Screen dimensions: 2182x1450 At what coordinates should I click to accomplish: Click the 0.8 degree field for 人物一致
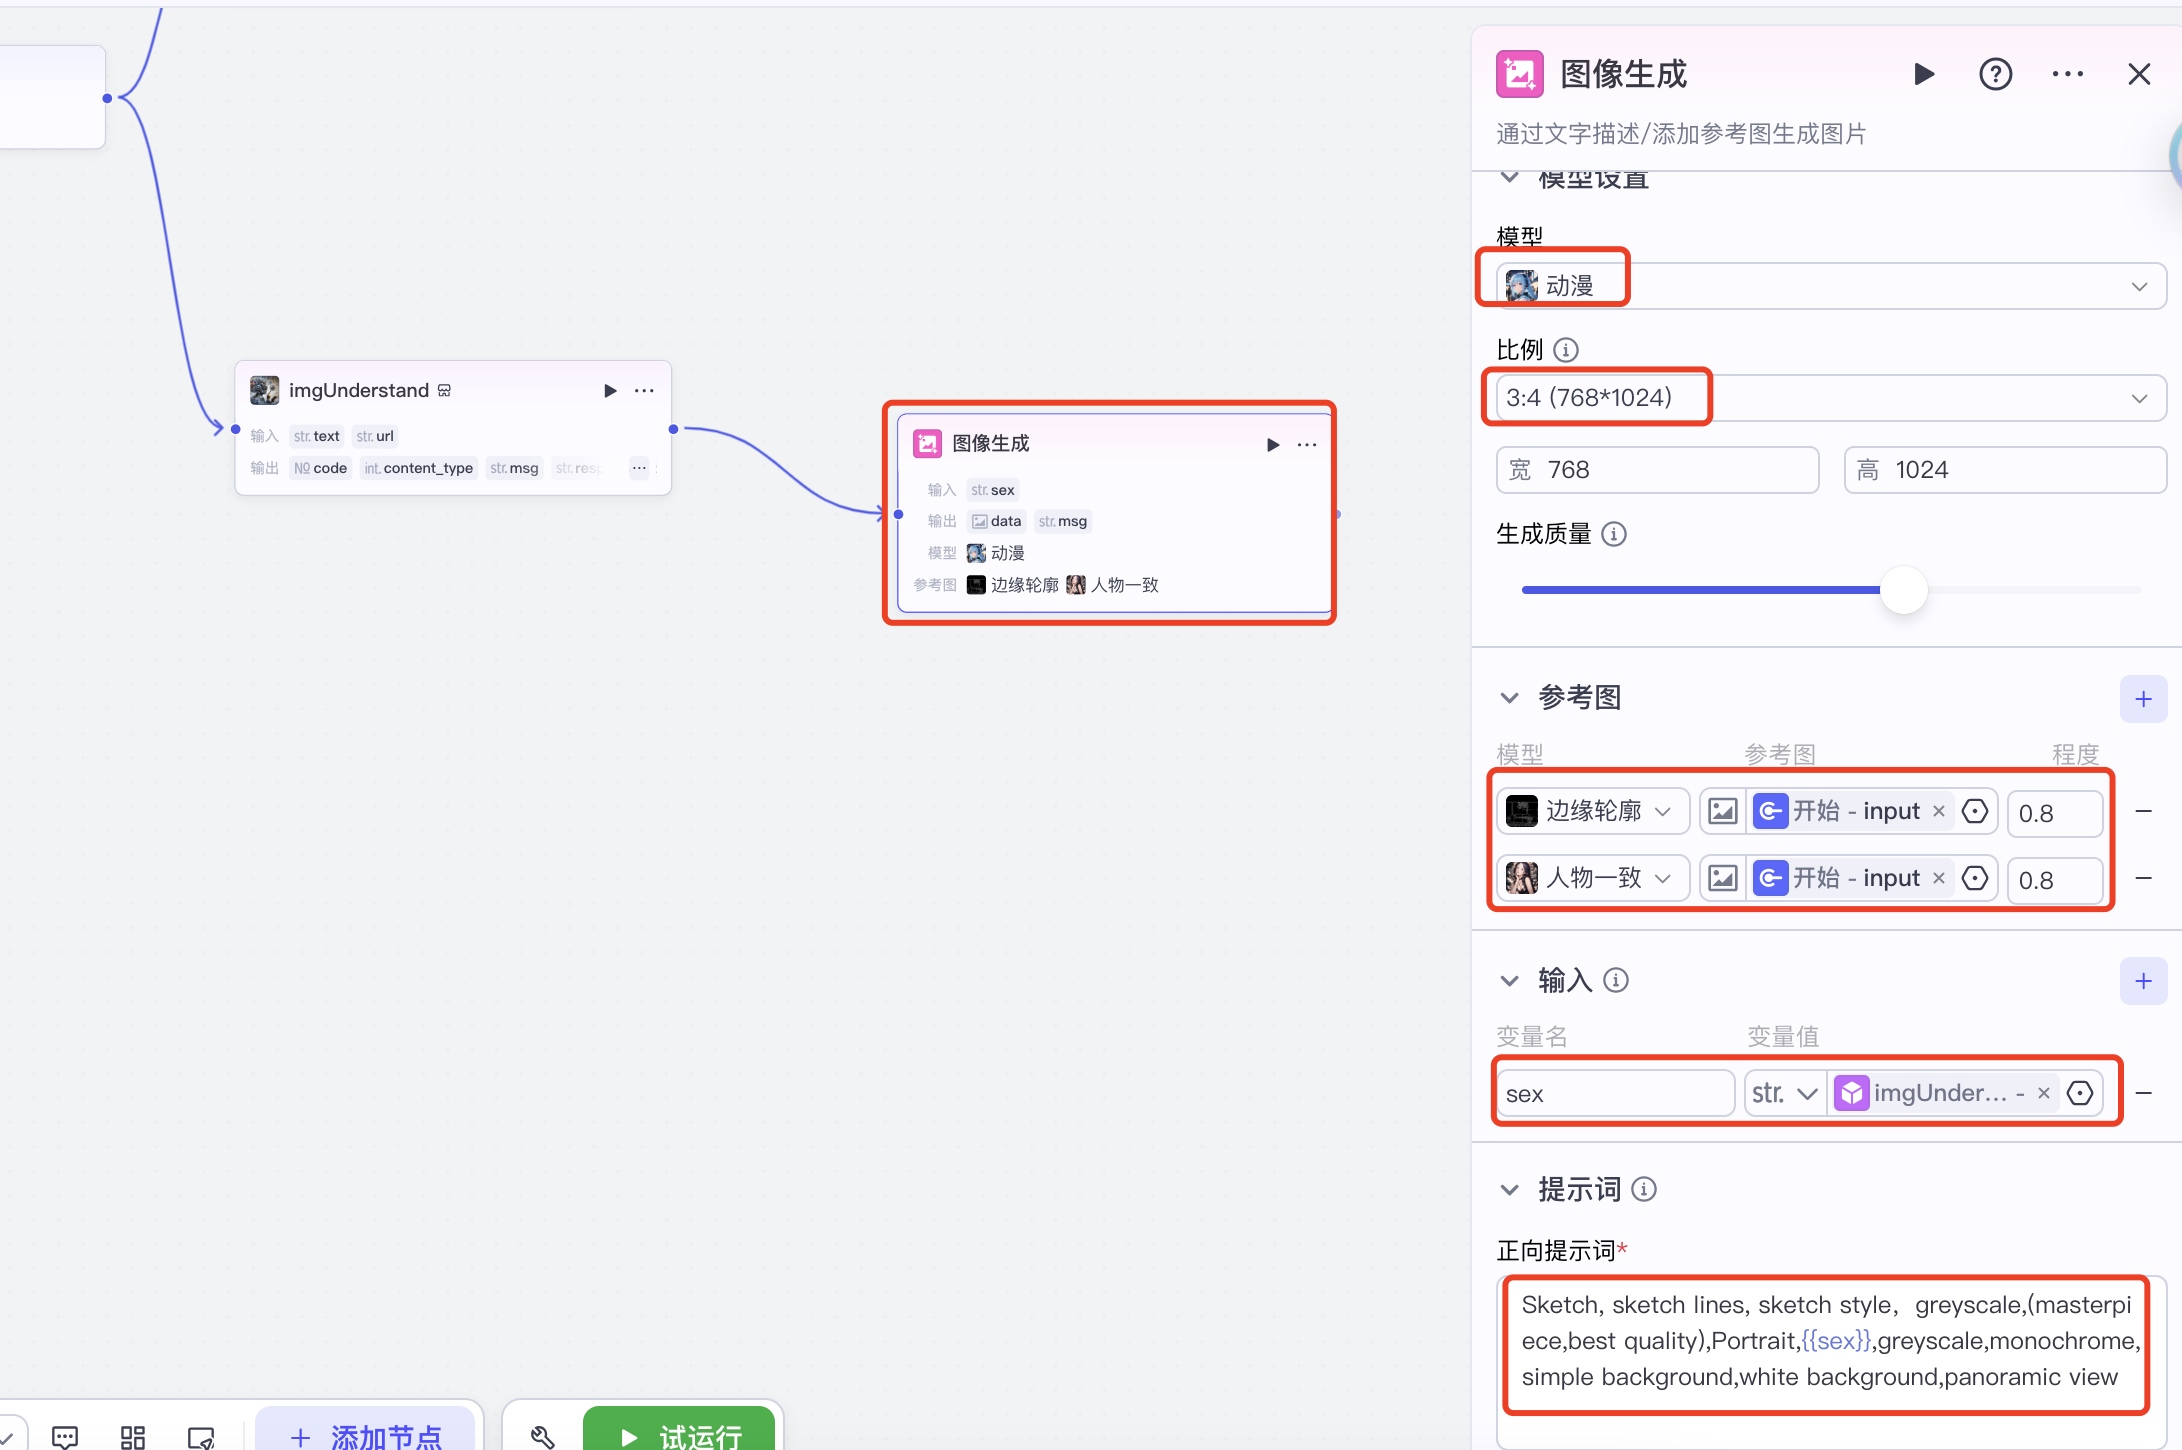(2054, 880)
